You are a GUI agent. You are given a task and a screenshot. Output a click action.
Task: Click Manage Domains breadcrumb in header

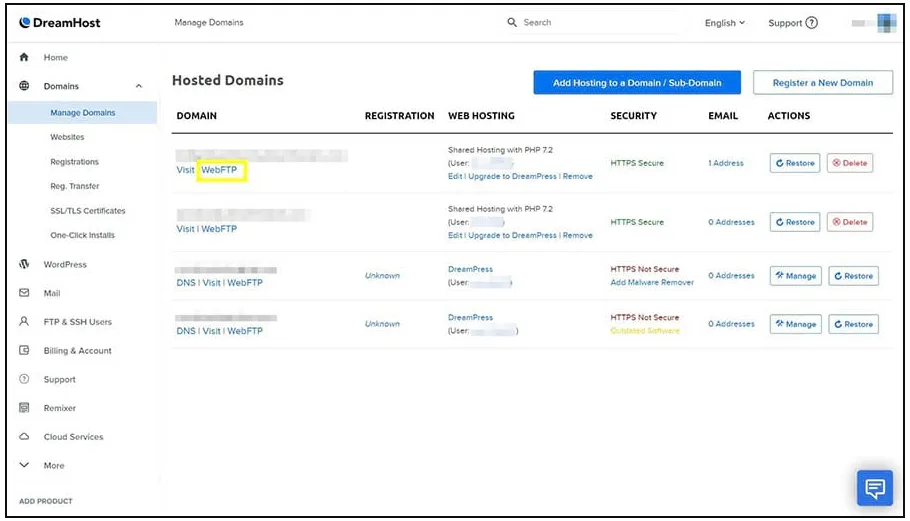click(x=209, y=22)
